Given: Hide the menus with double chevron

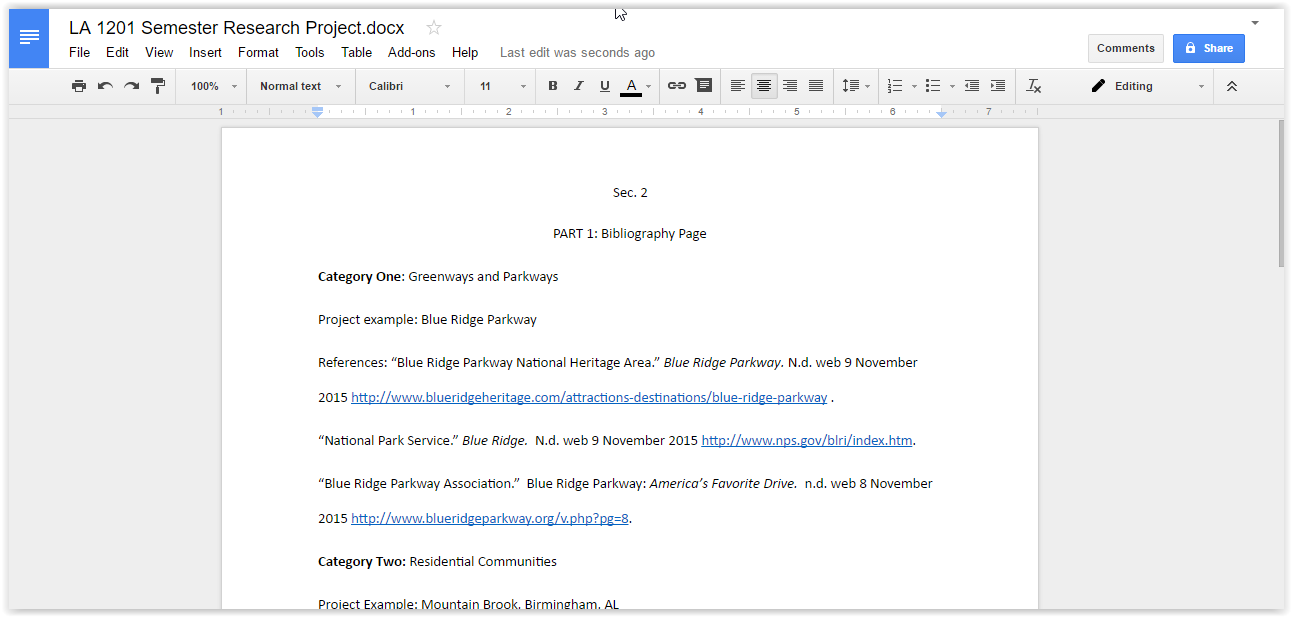Looking at the screenshot, I should [x=1232, y=86].
